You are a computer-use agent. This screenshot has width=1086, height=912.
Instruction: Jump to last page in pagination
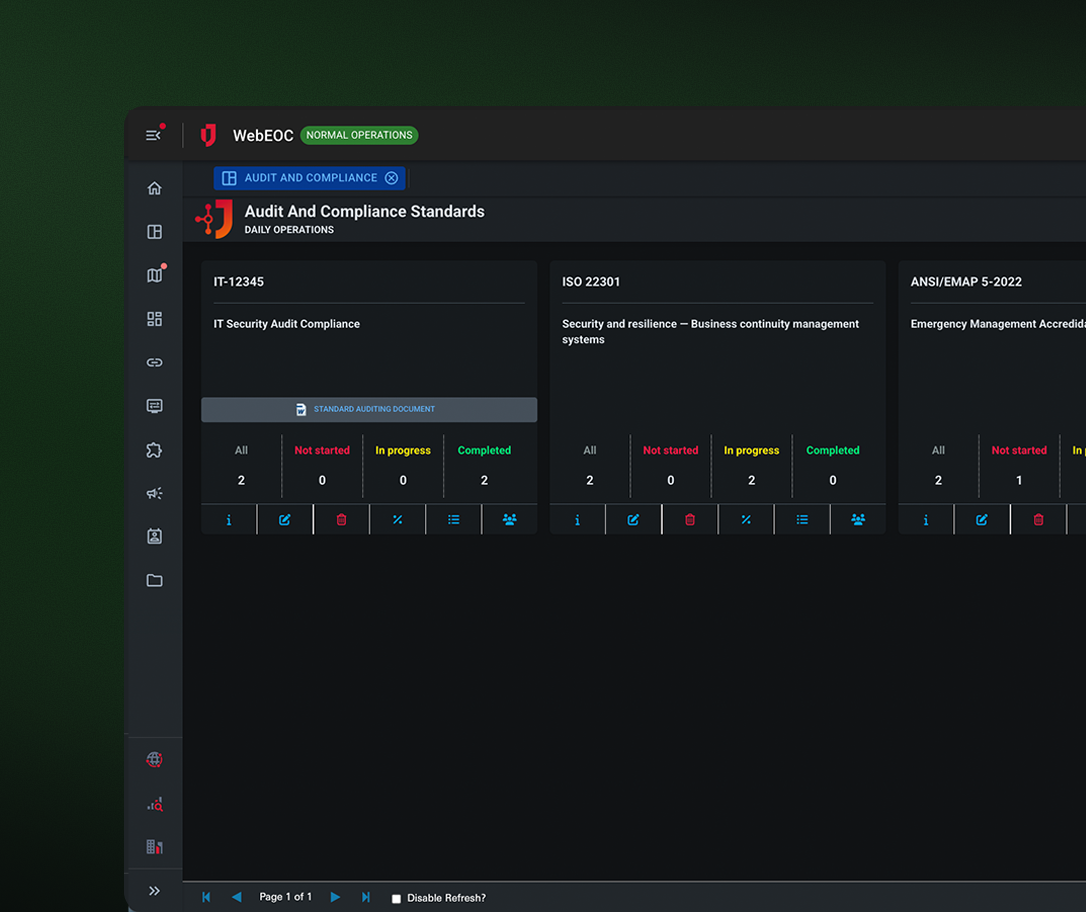(x=366, y=897)
